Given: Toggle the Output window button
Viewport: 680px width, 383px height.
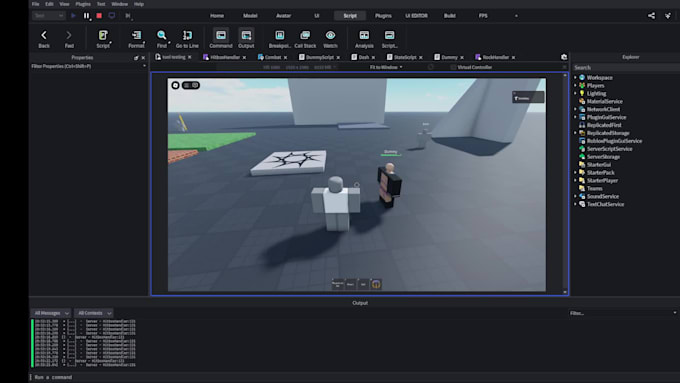Looking at the screenshot, I should pos(246,39).
